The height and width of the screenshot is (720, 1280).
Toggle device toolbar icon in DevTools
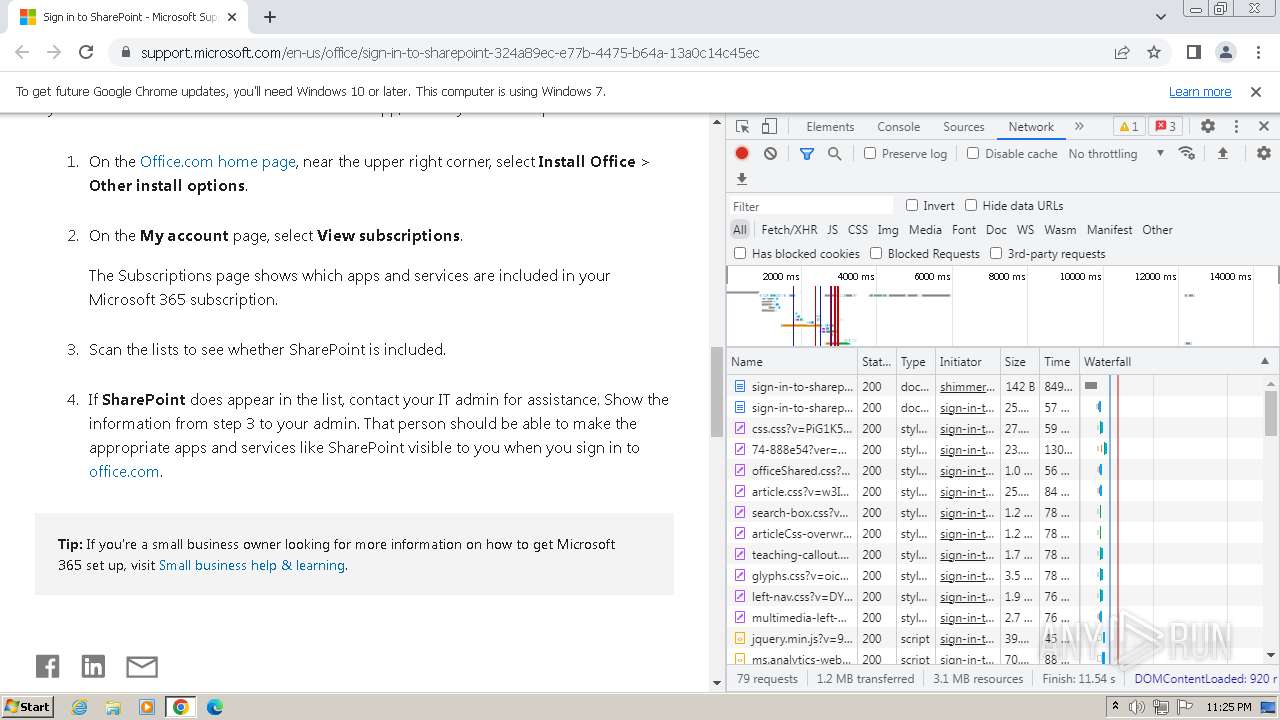coord(769,127)
